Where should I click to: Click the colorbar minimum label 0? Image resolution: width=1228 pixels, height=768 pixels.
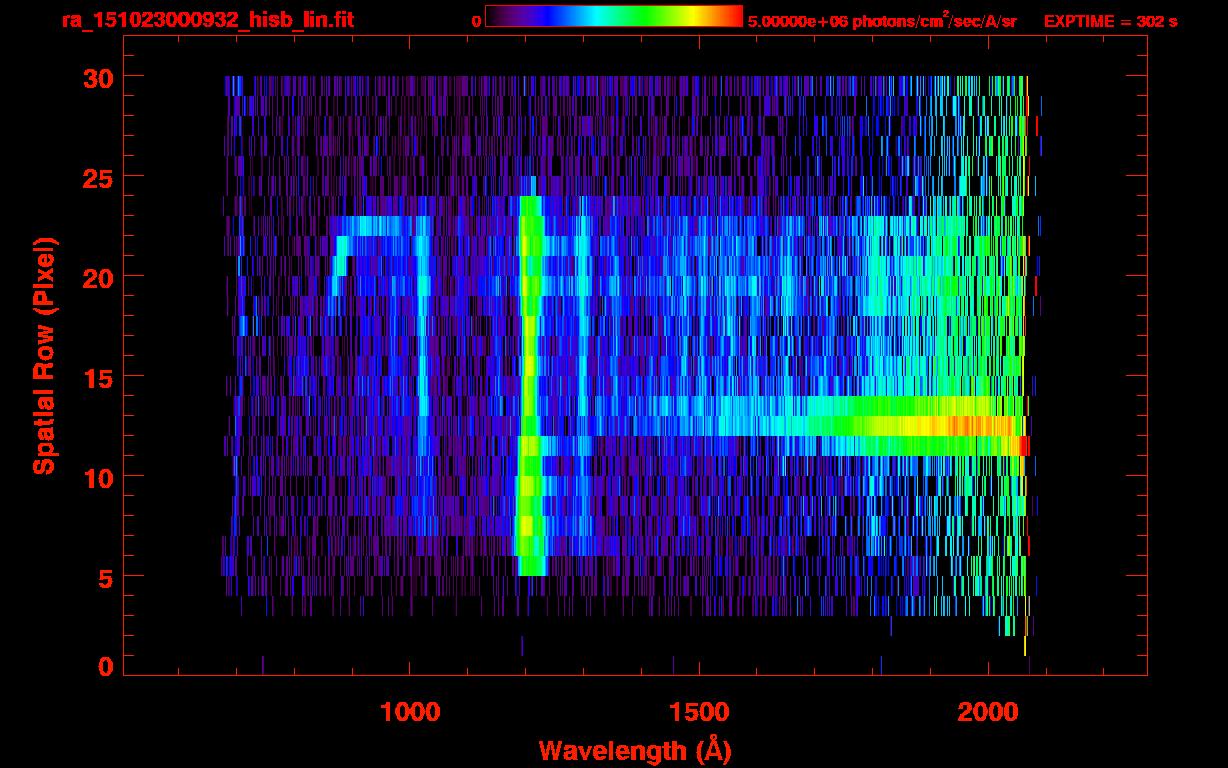coord(476,21)
